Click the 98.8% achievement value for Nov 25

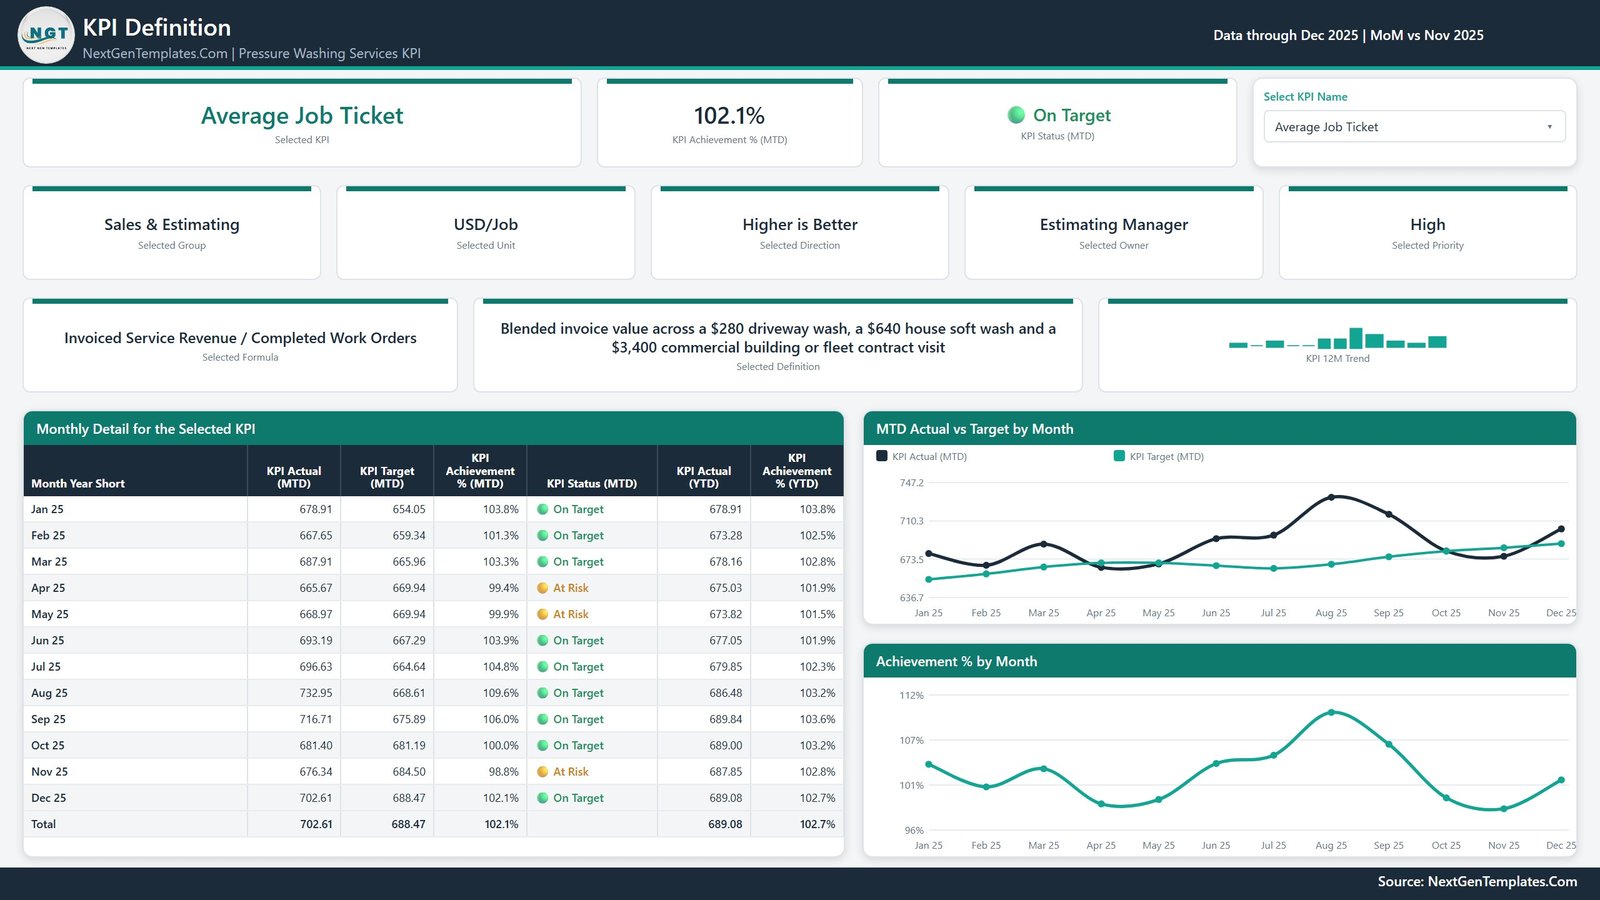(504, 772)
